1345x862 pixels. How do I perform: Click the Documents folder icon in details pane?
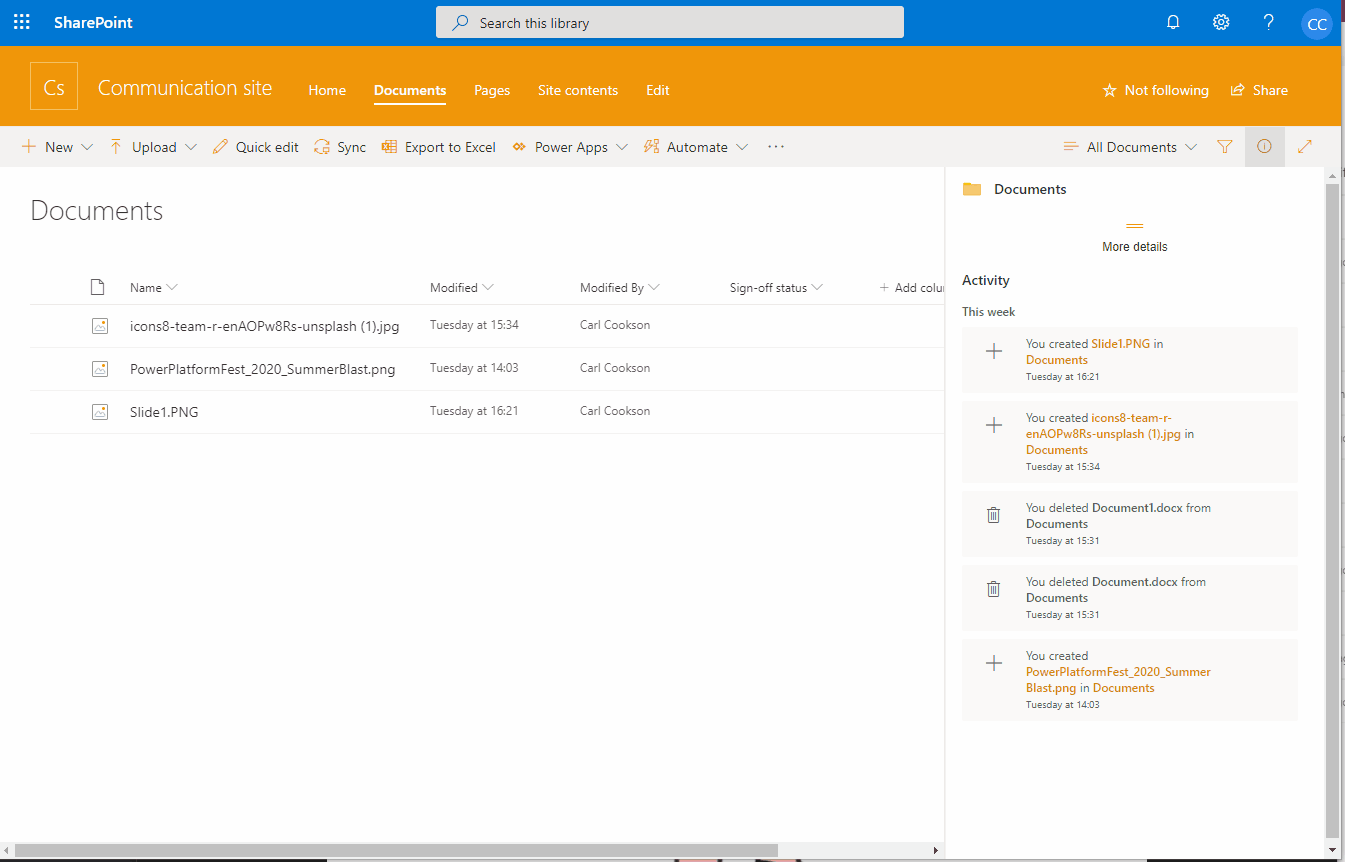click(x=972, y=189)
